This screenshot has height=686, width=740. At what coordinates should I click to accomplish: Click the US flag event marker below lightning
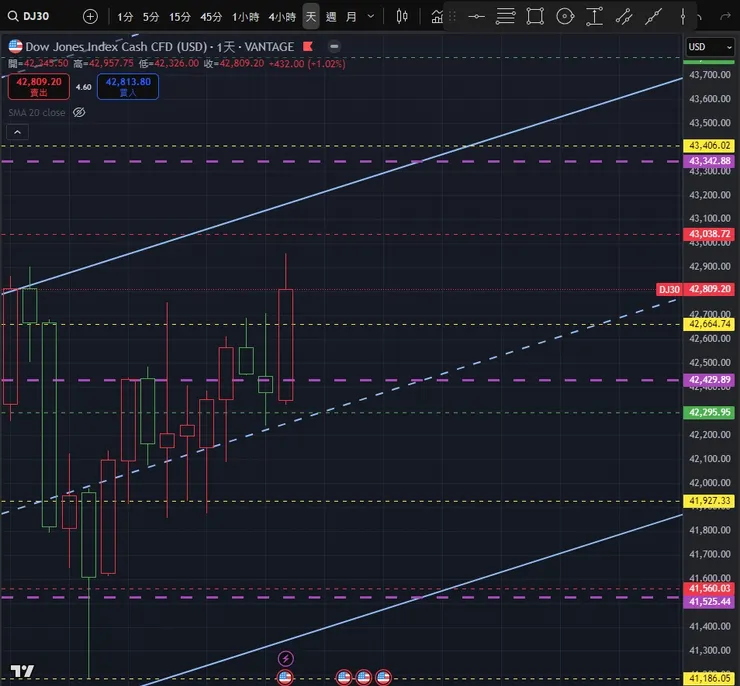[x=285, y=678]
